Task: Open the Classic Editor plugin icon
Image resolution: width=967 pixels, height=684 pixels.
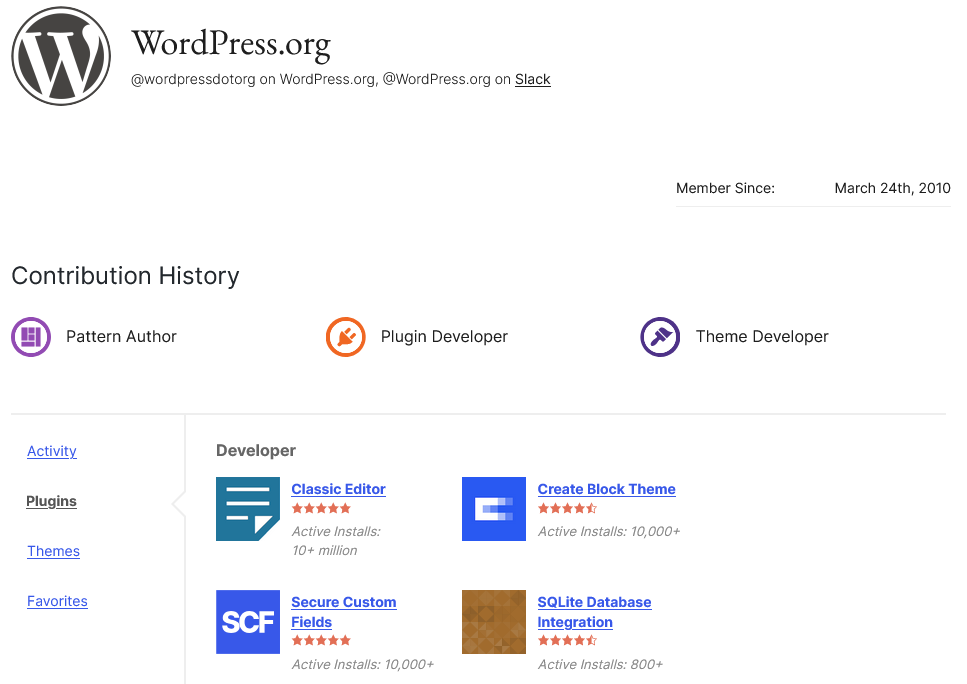Action: [248, 509]
